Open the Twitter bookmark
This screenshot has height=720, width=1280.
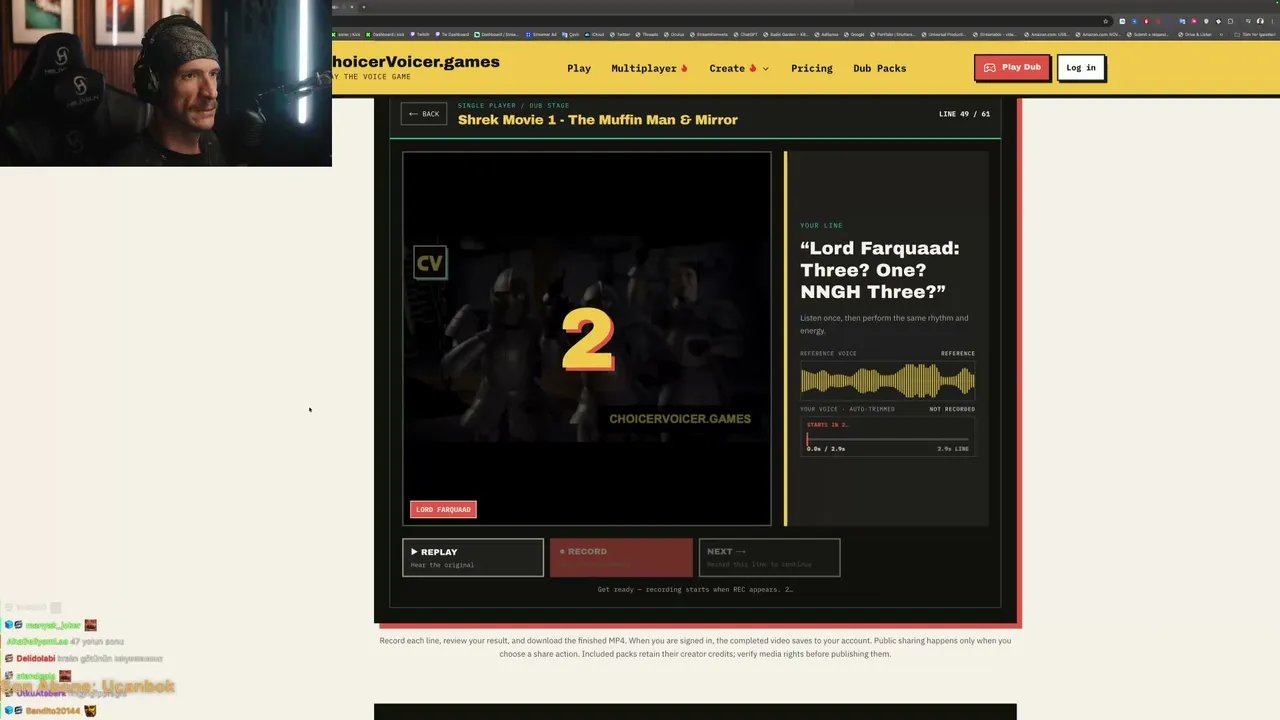click(621, 34)
